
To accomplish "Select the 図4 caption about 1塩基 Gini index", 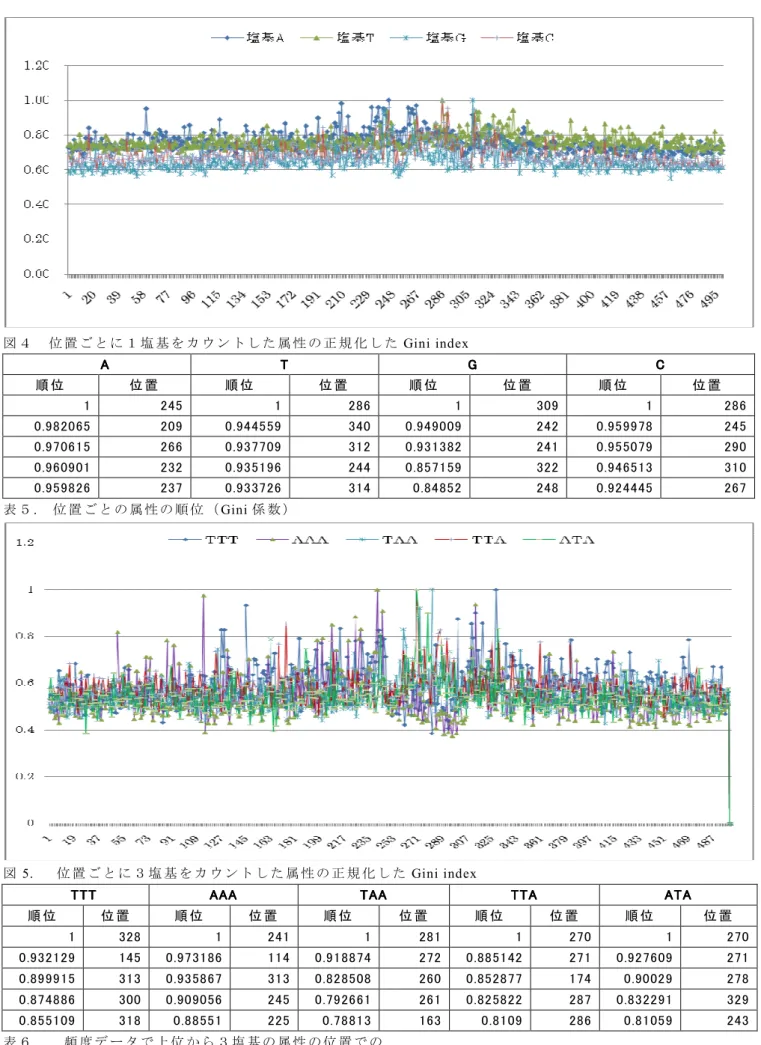I will (x=236, y=343).
